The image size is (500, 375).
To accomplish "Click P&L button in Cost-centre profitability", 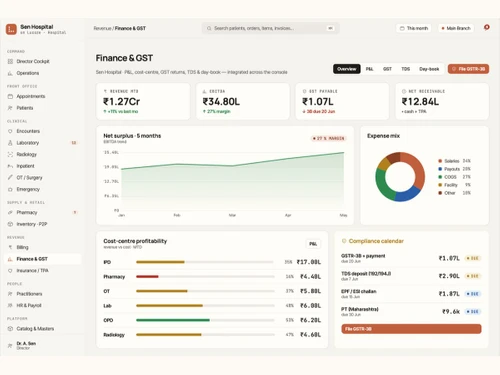I will [x=313, y=244].
